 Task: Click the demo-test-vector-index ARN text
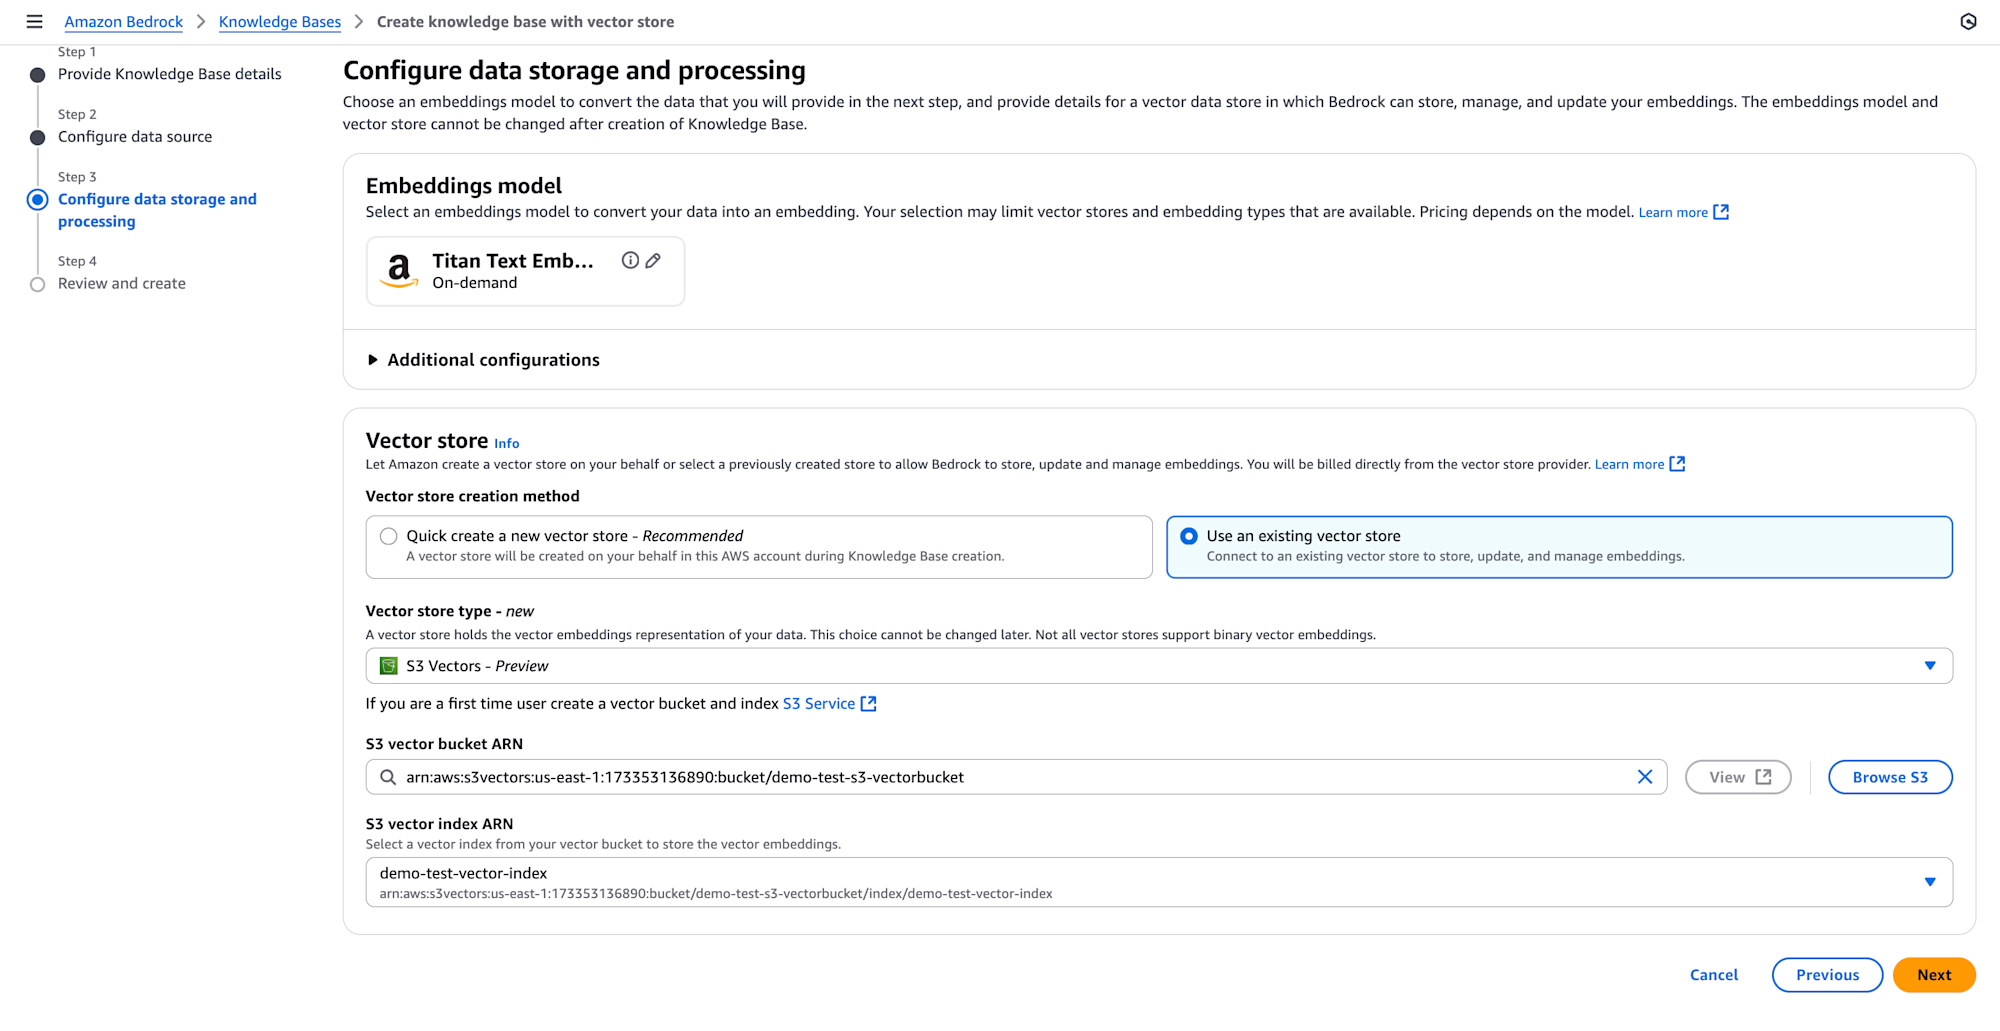(x=716, y=894)
